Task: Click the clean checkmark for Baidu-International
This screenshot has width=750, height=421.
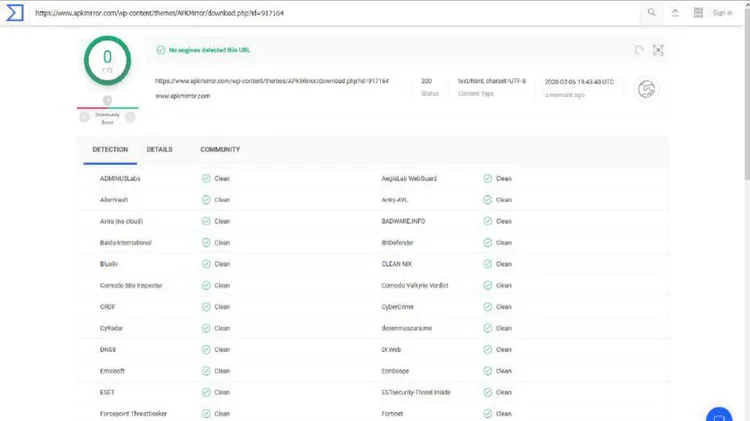Action: (206, 243)
